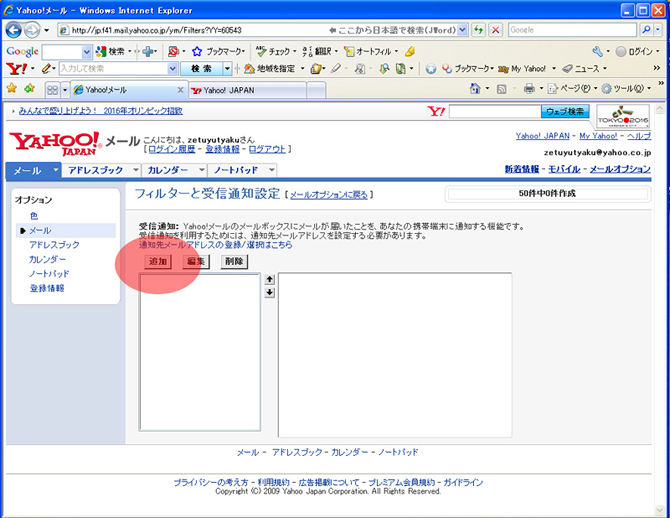This screenshot has width=670, height=518.
Task: Open the メールオプションに戻る link
Action: 329,195
